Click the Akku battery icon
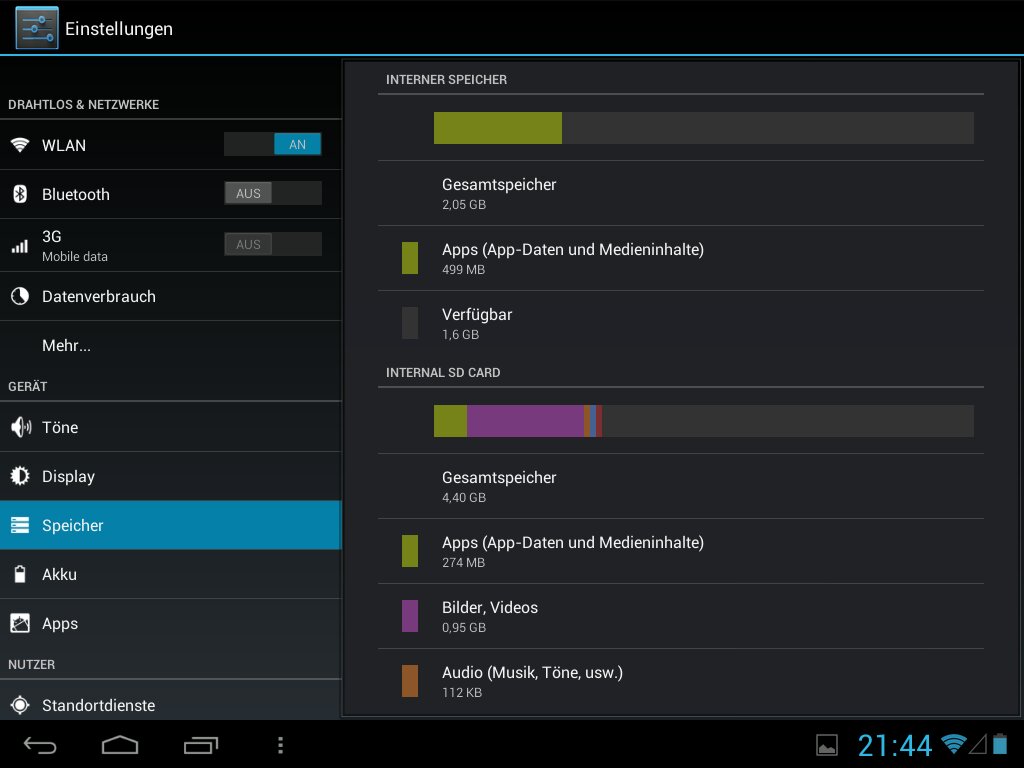The height and width of the screenshot is (768, 1024). pyautogui.click(x=20, y=574)
